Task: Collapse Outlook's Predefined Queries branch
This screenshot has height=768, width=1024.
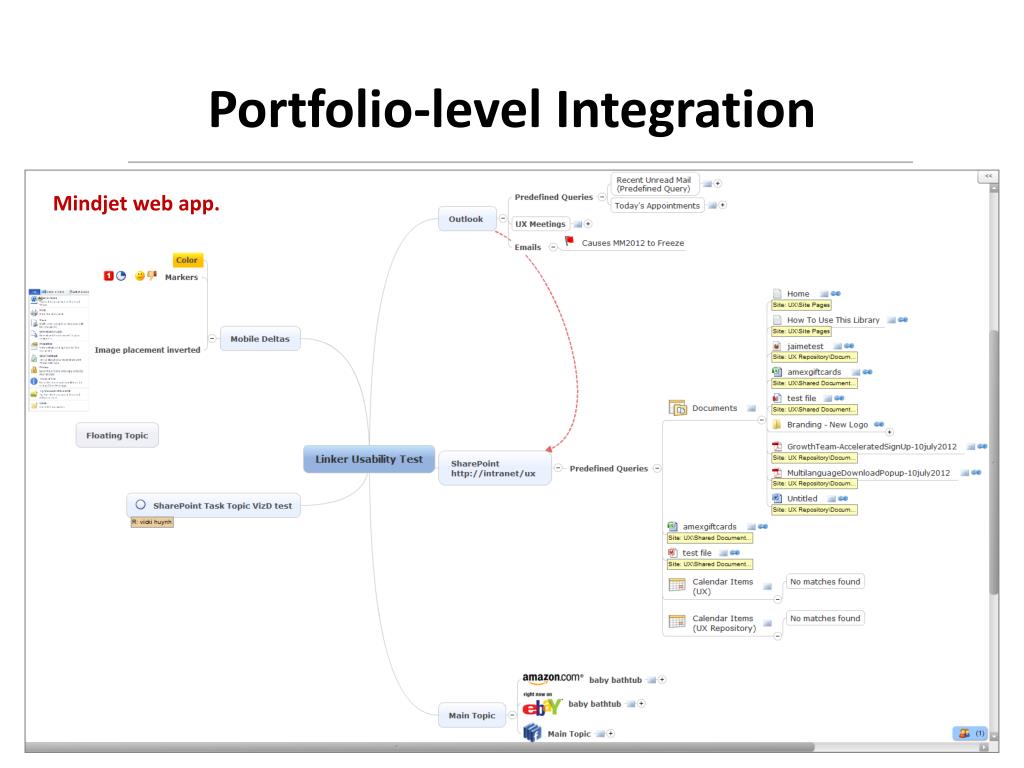Action: [602, 197]
